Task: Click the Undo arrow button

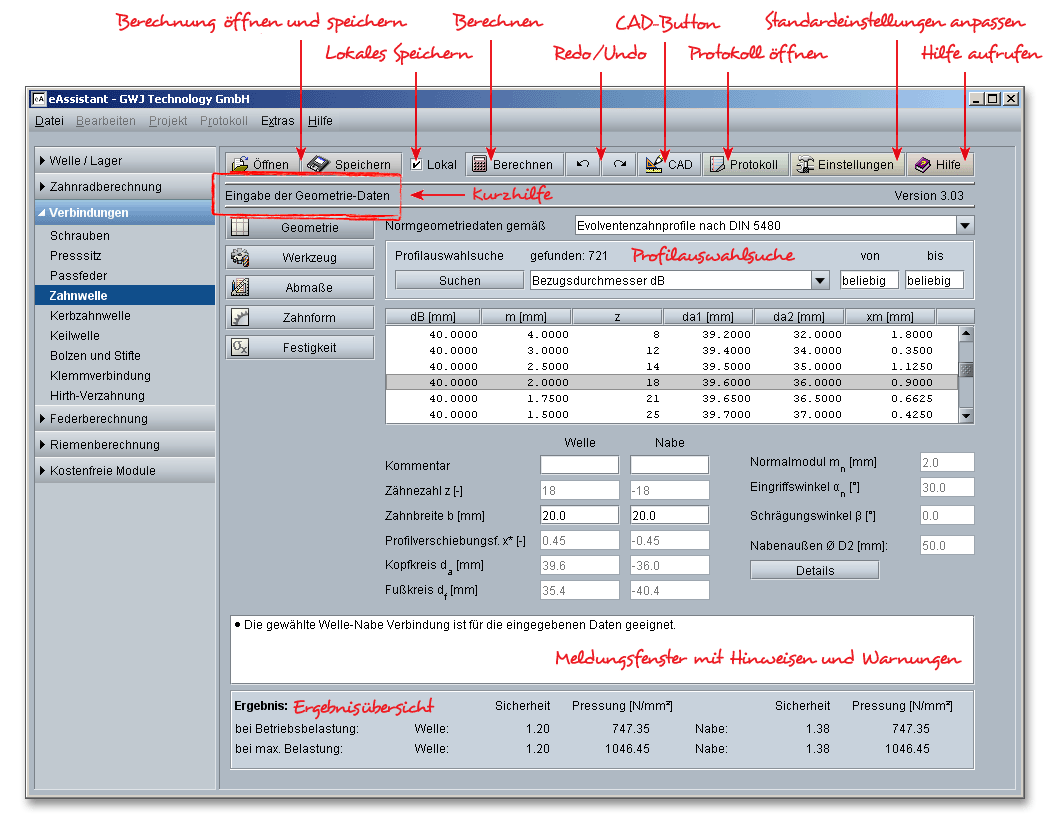Action: click(583, 164)
